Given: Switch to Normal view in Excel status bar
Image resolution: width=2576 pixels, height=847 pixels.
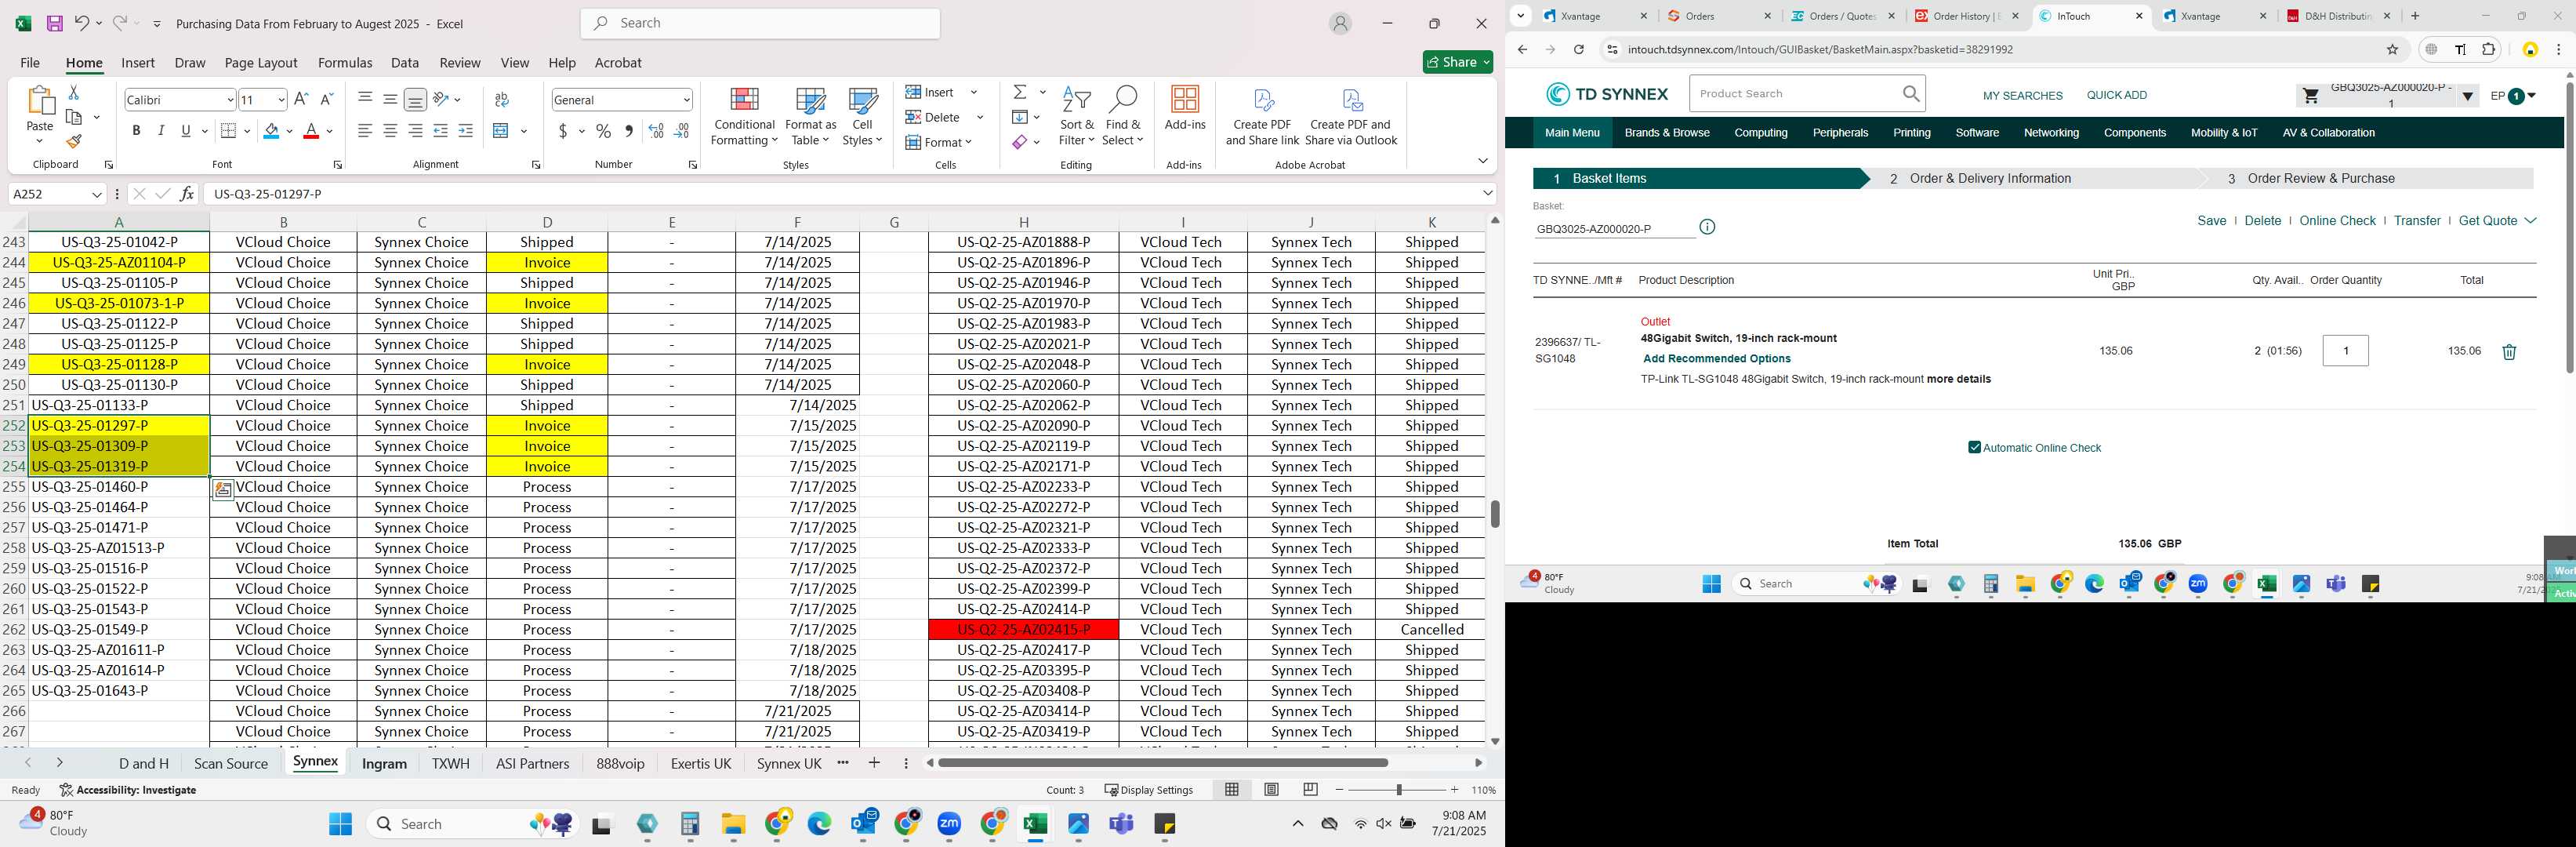Looking at the screenshot, I should click(1232, 789).
